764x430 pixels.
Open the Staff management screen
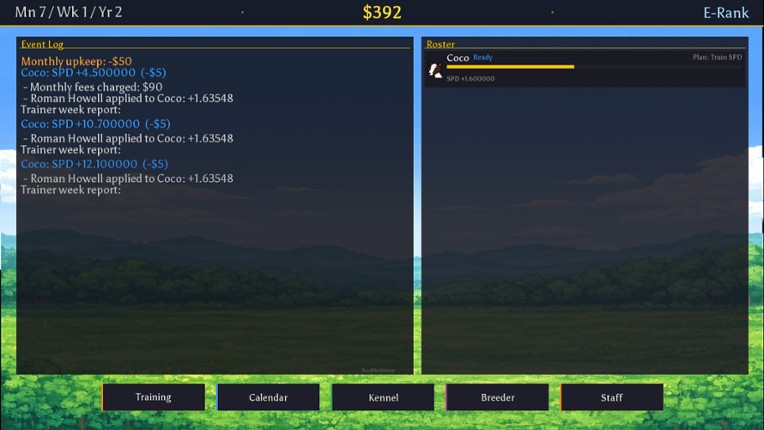tap(612, 397)
